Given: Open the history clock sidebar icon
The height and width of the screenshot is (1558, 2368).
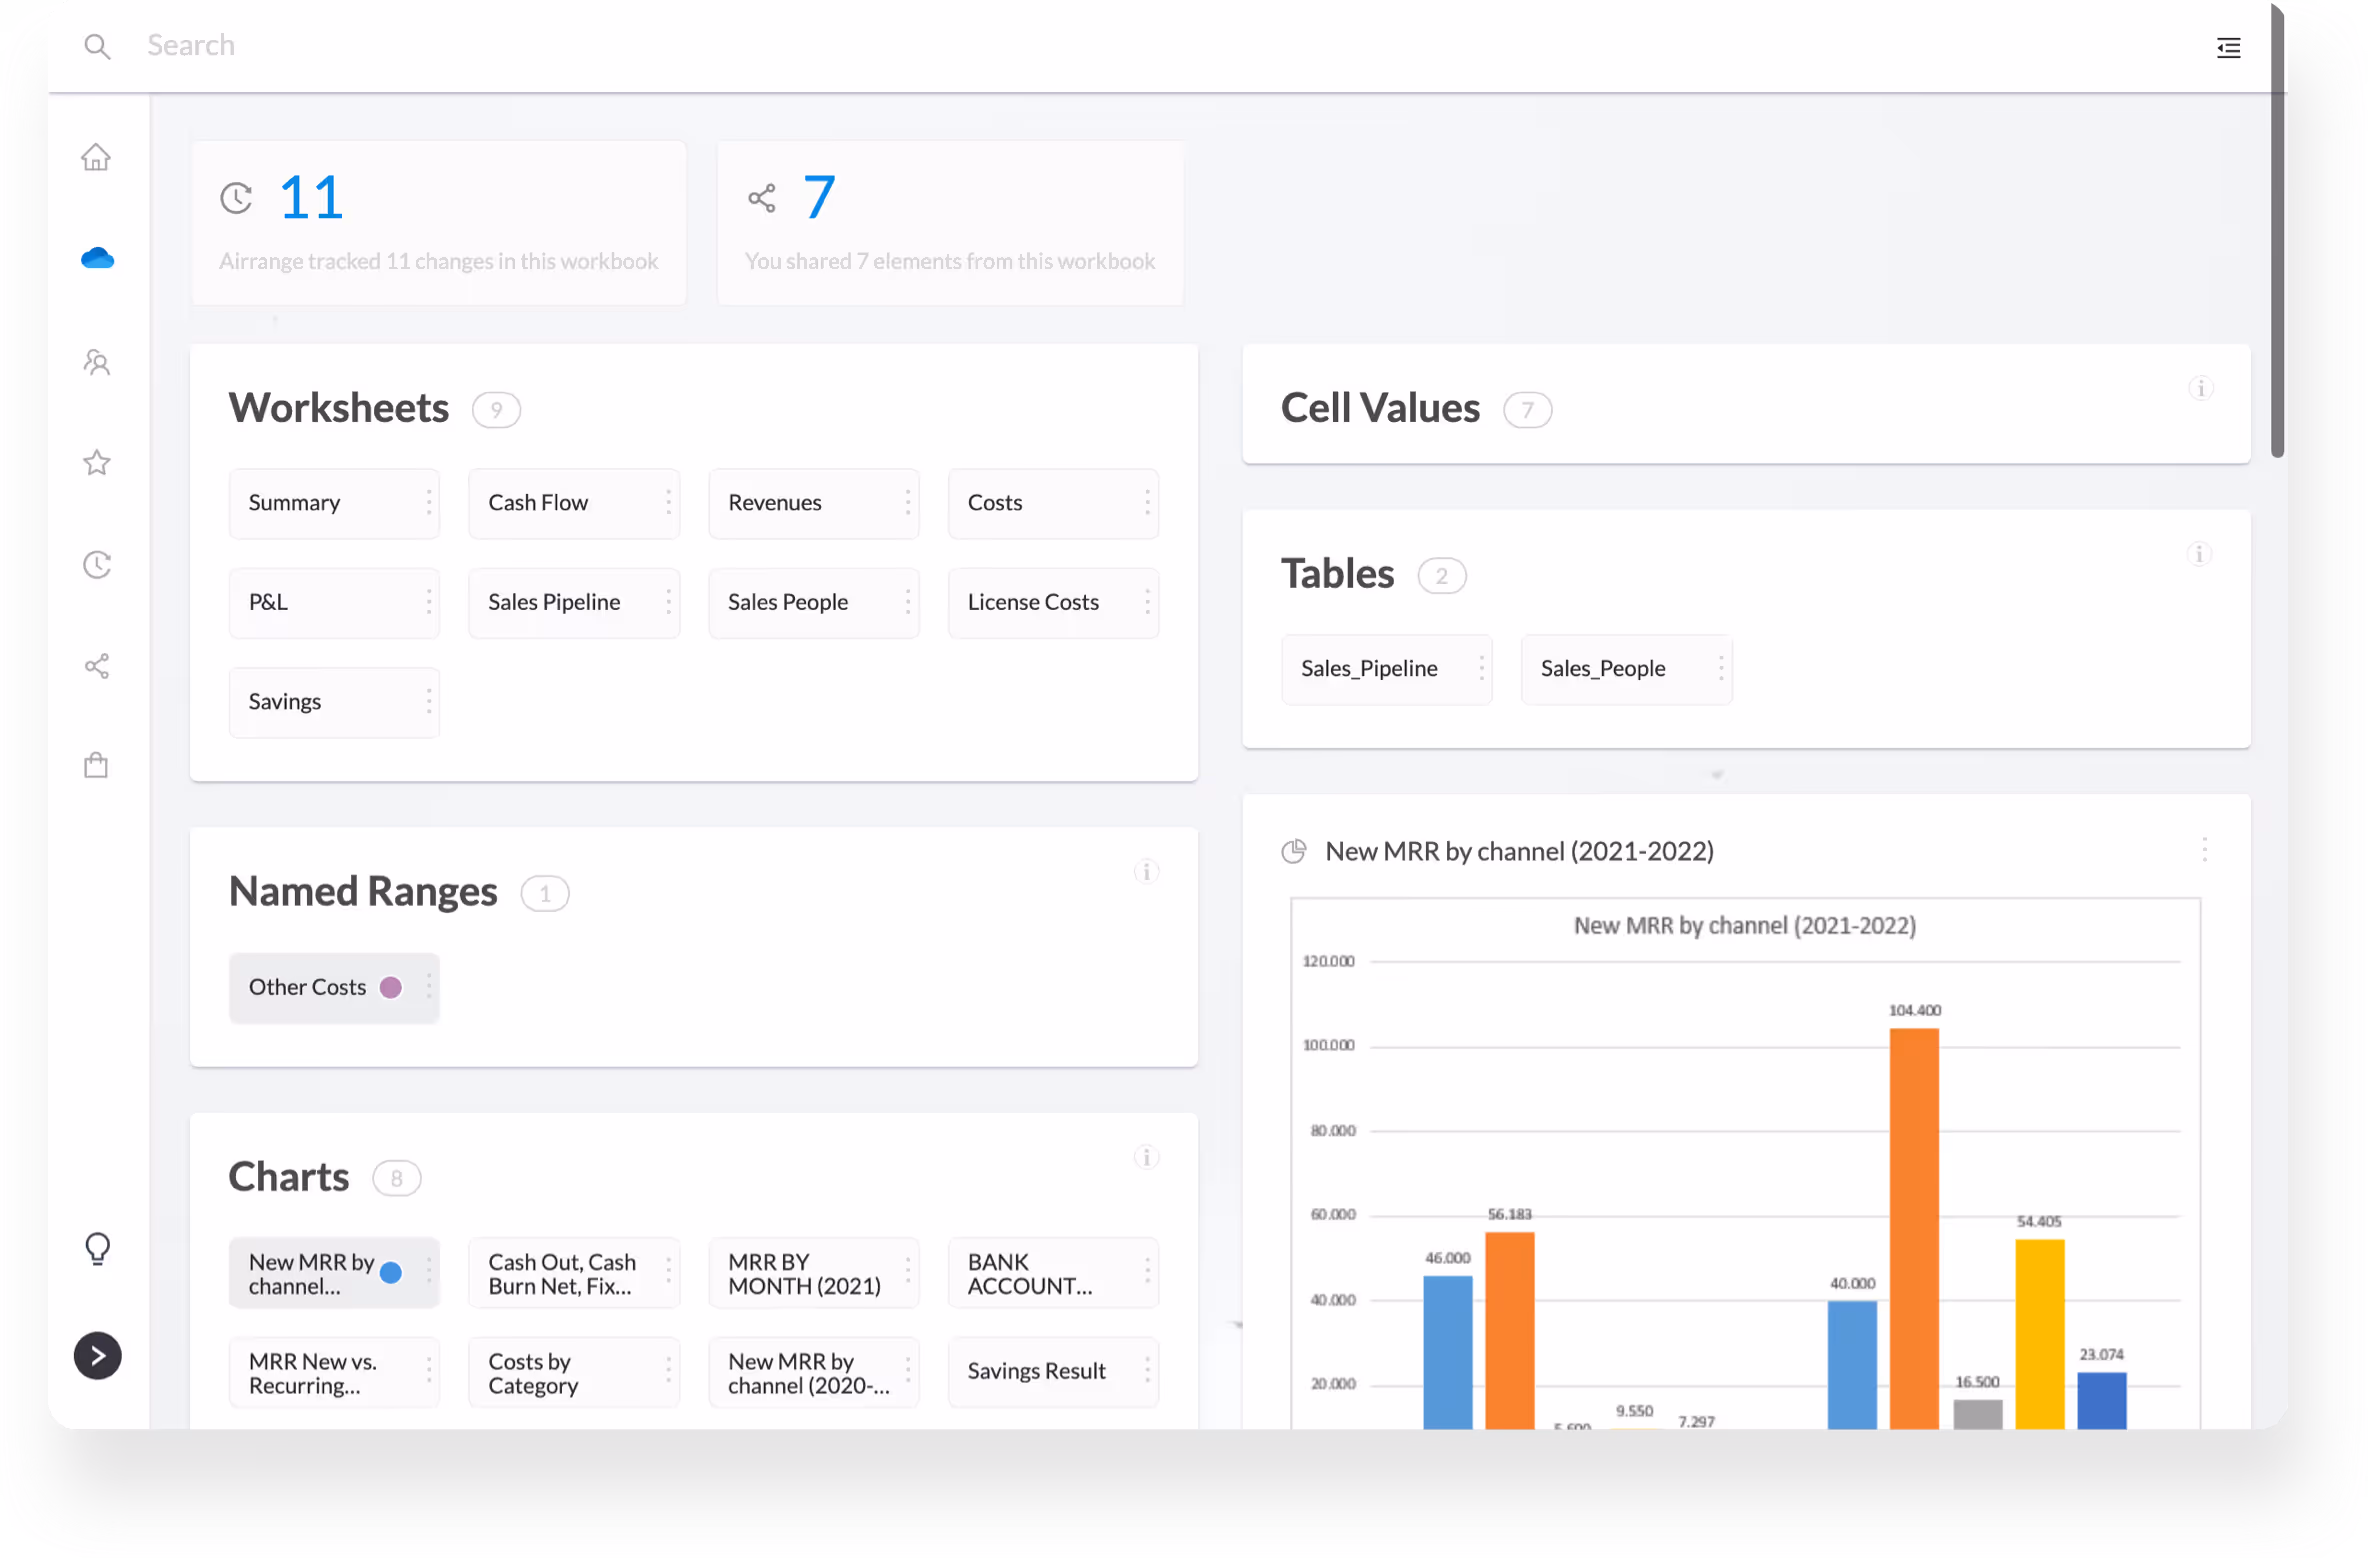Looking at the screenshot, I should (96, 565).
